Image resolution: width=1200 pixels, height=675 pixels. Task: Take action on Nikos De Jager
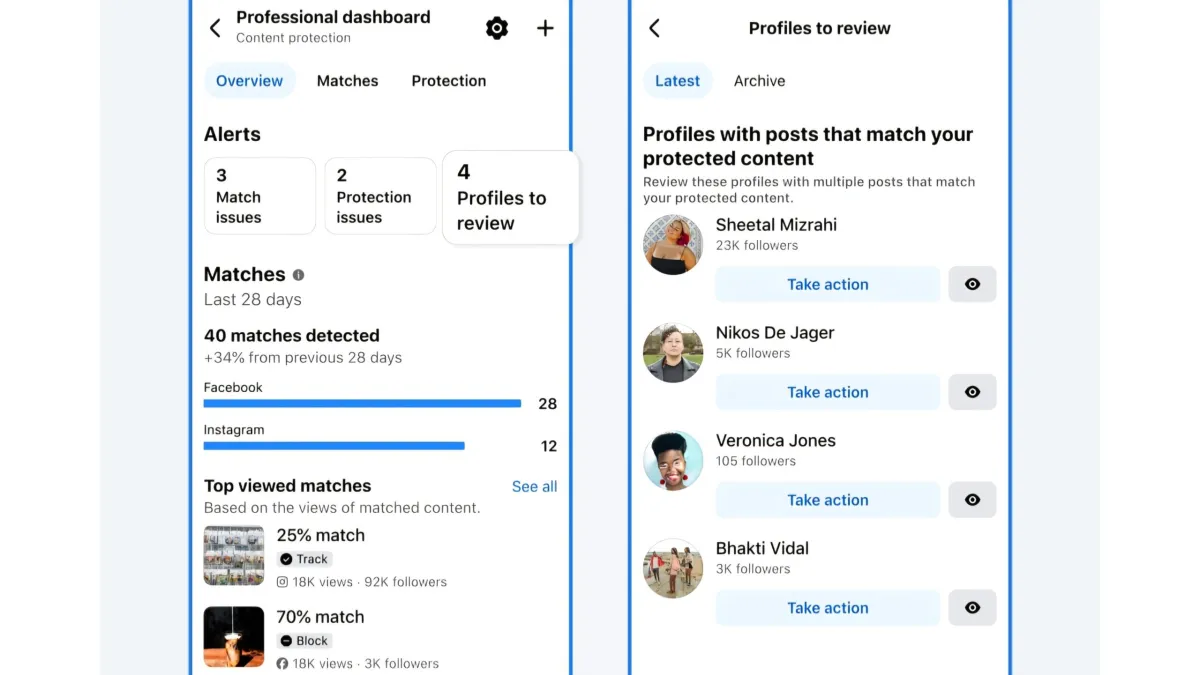[x=828, y=392]
